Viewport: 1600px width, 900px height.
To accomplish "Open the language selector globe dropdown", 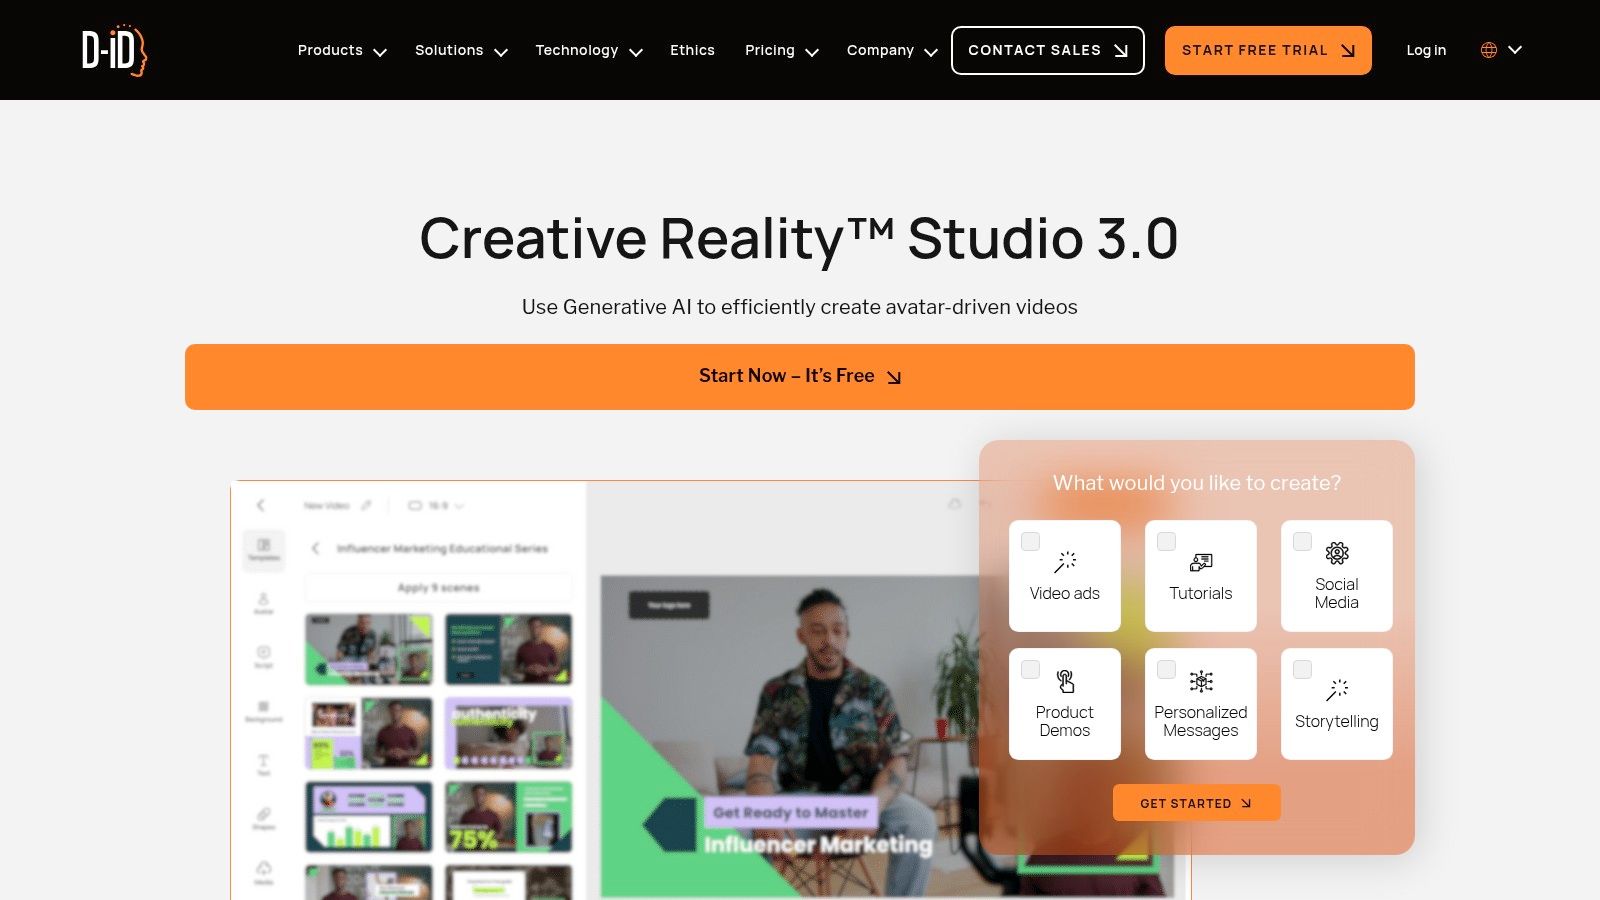I will [x=1498, y=49].
